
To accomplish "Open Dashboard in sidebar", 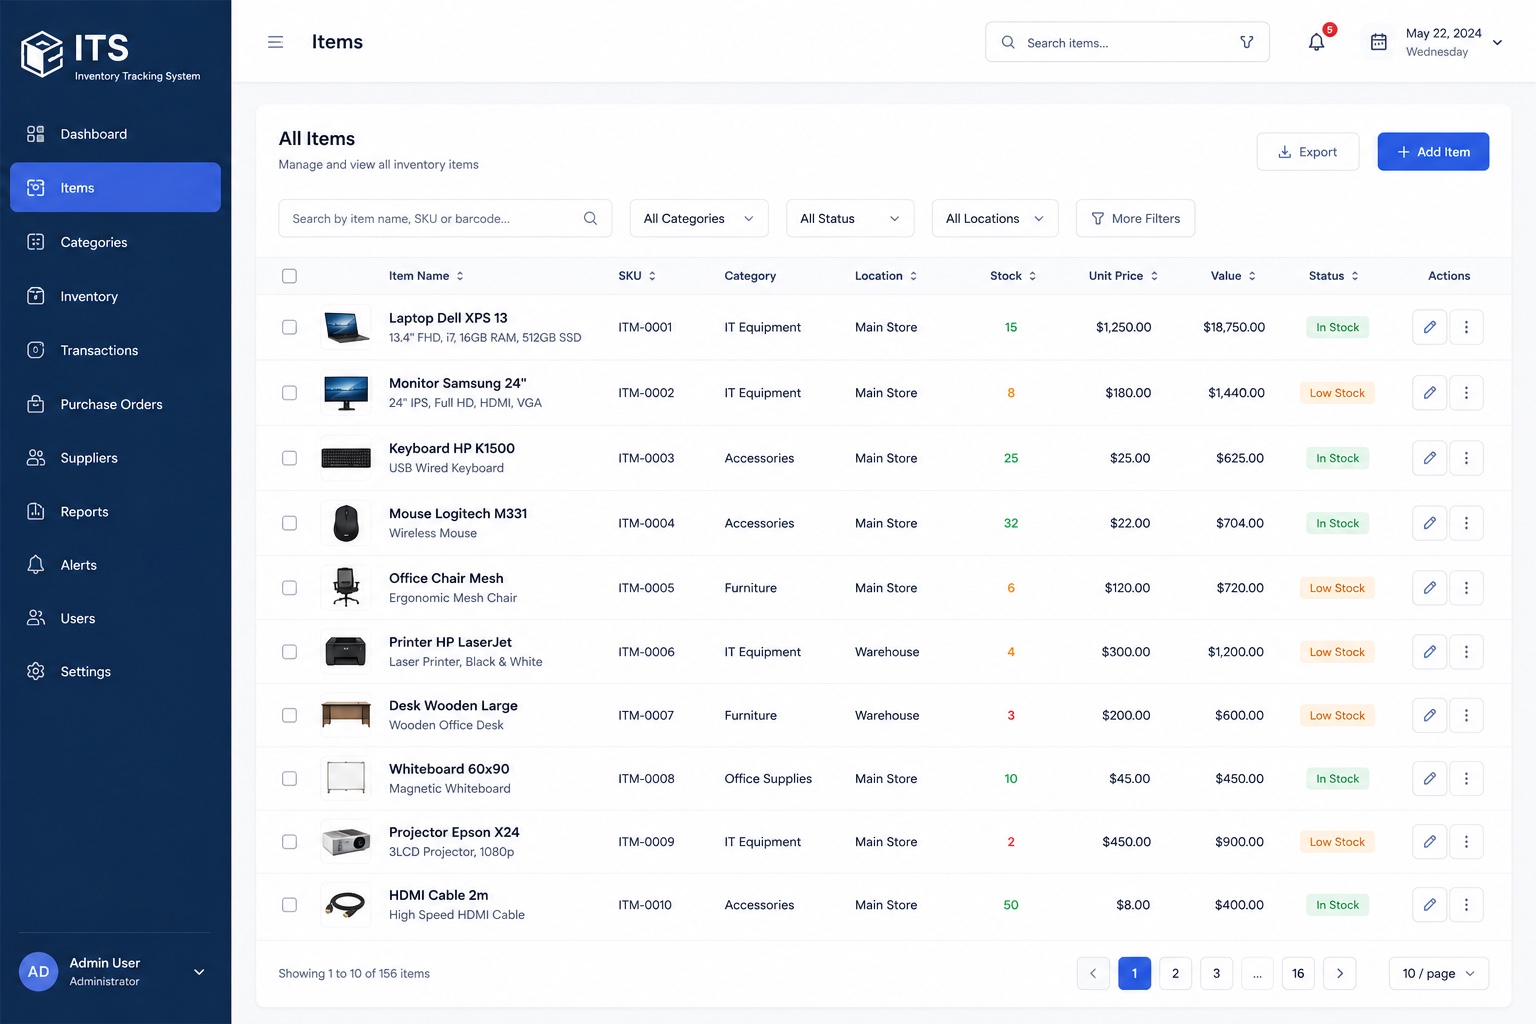I will click(x=115, y=134).
